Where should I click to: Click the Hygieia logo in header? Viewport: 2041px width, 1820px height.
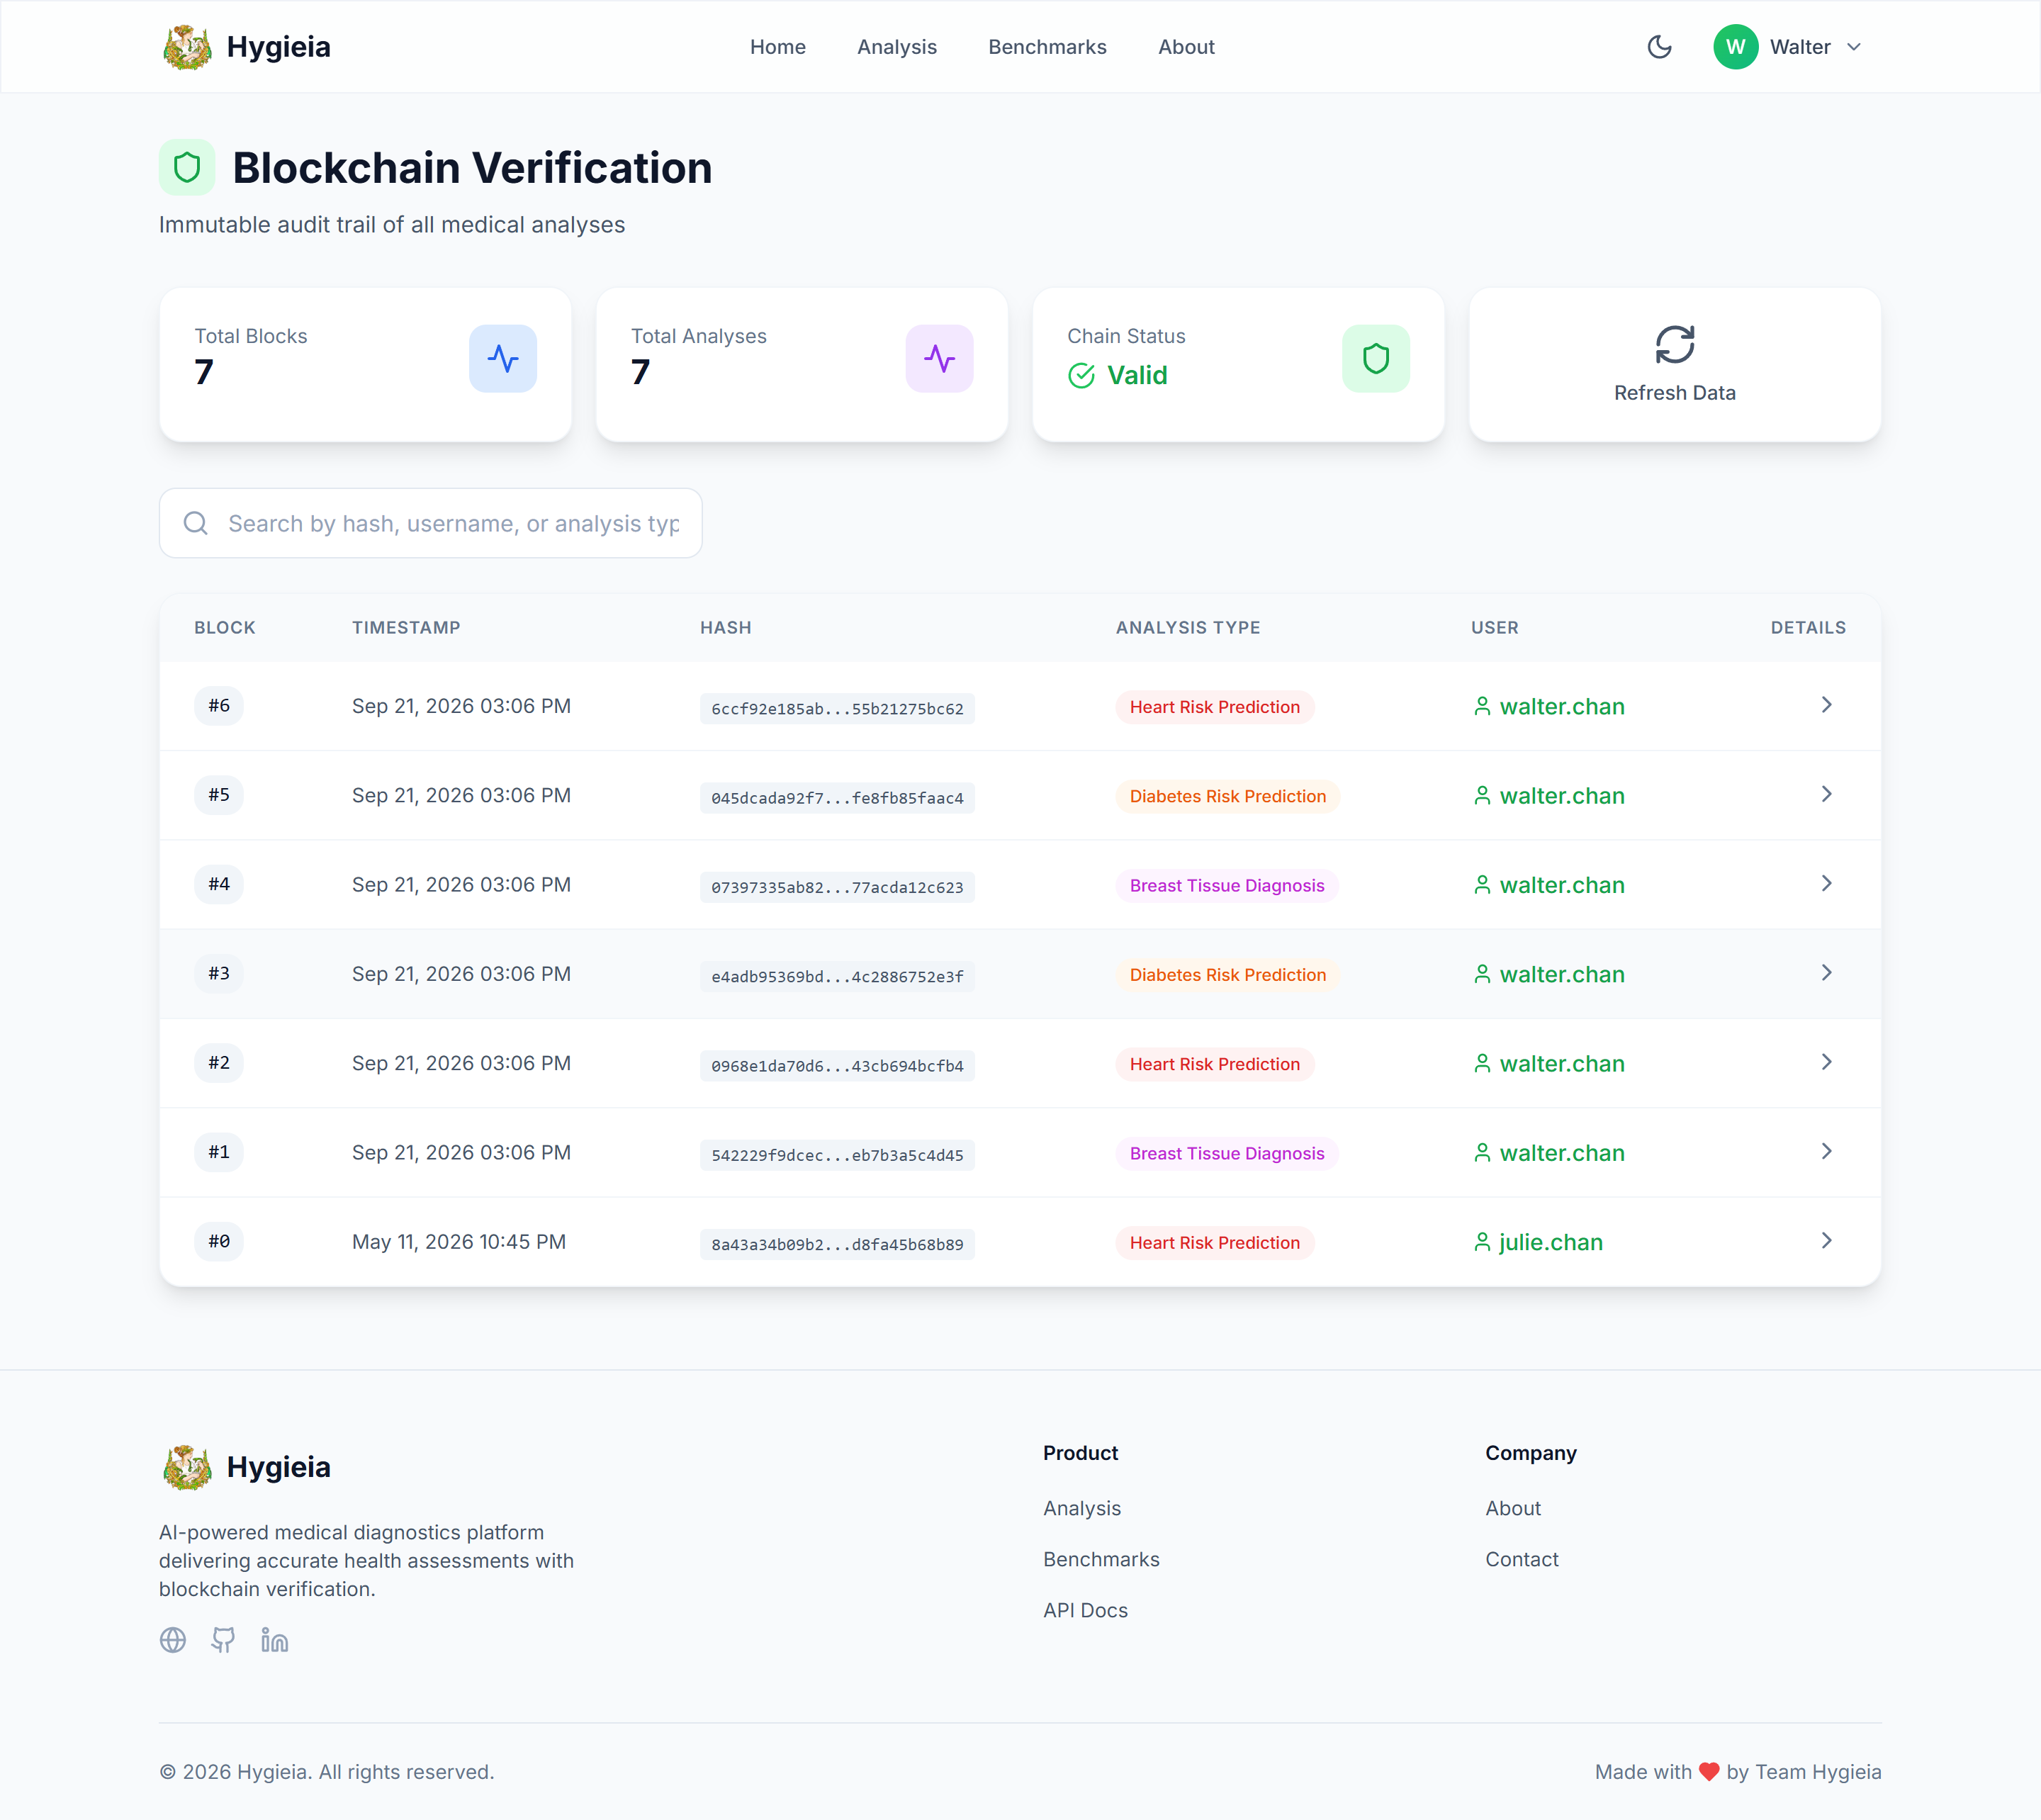point(246,47)
